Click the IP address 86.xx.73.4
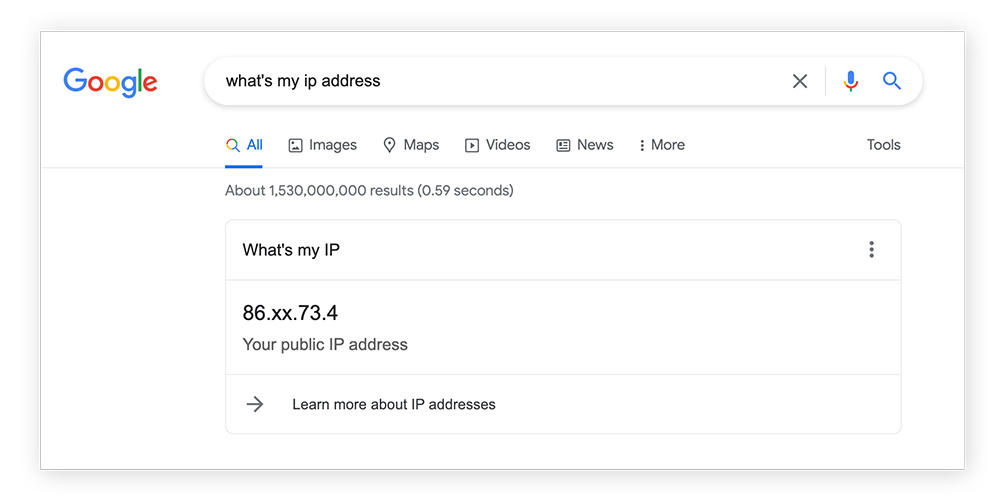This screenshot has width=1000, height=499. pyautogui.click(x=290, y=313)
